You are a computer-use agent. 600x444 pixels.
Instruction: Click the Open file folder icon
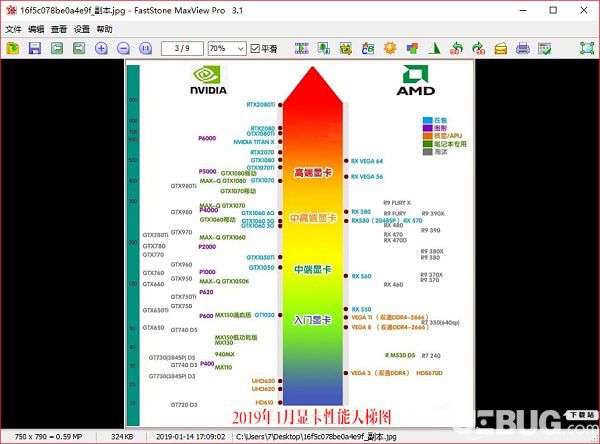[13, 48]
